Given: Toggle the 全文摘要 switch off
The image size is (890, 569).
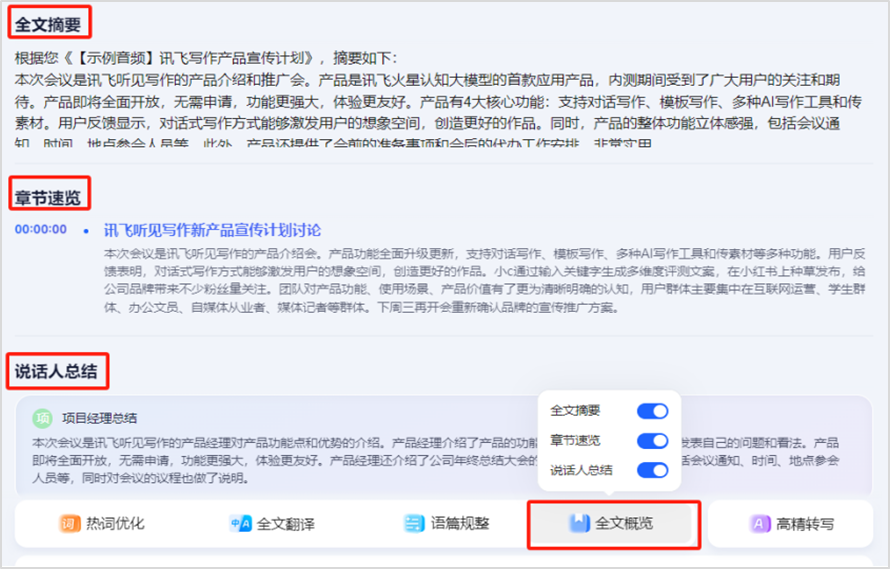Looking at the screenshot, I should tap(652, 411).
